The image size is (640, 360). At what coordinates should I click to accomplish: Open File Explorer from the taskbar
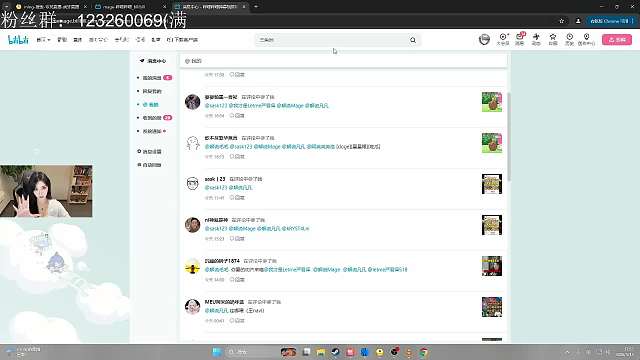click(x=321, y=352)
